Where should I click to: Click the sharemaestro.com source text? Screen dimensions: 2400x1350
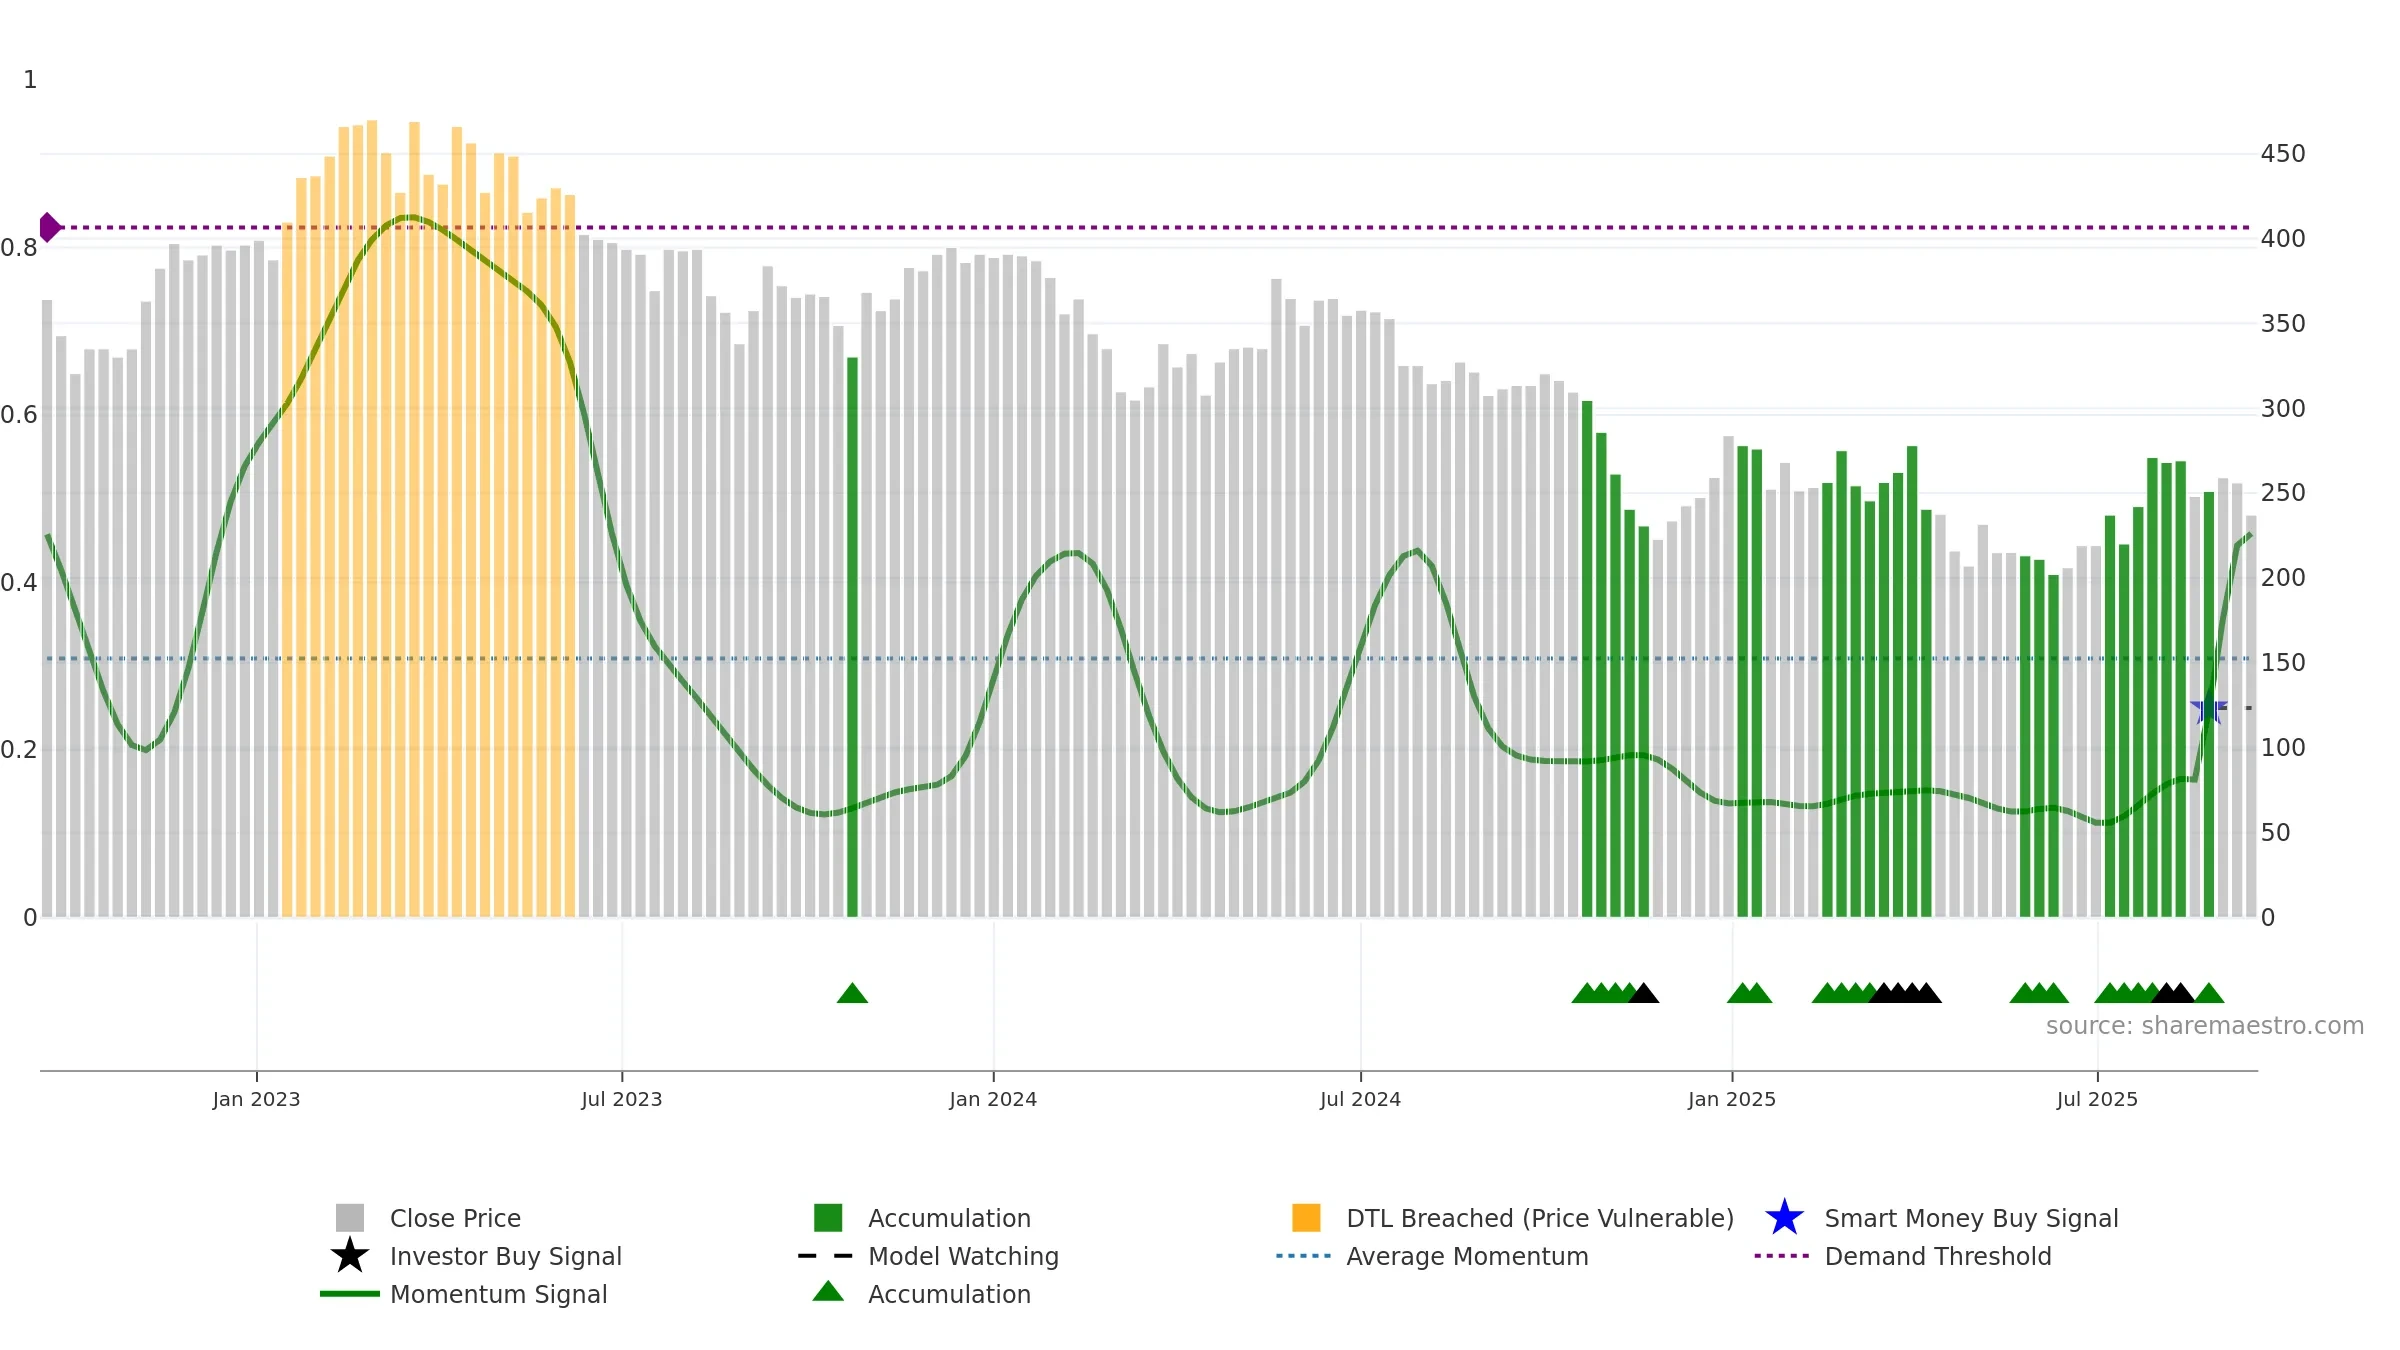[x=2205, y=1026]
